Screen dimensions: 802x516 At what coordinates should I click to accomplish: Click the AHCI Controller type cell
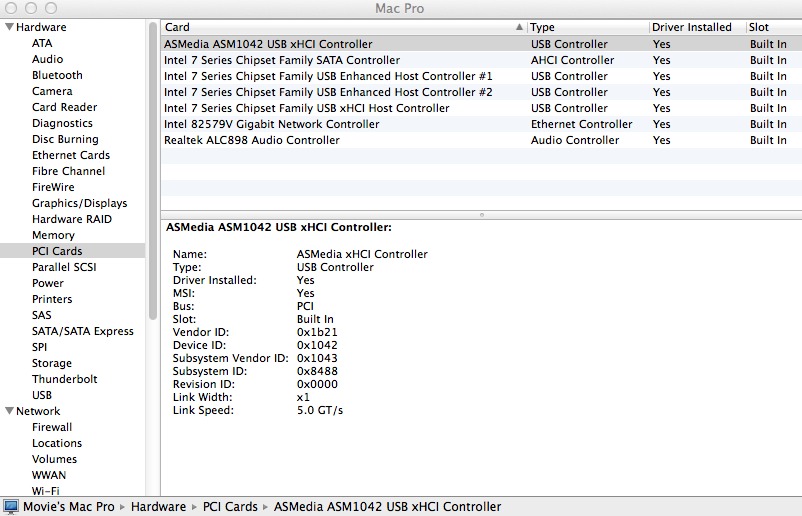(x=572, y=60)
